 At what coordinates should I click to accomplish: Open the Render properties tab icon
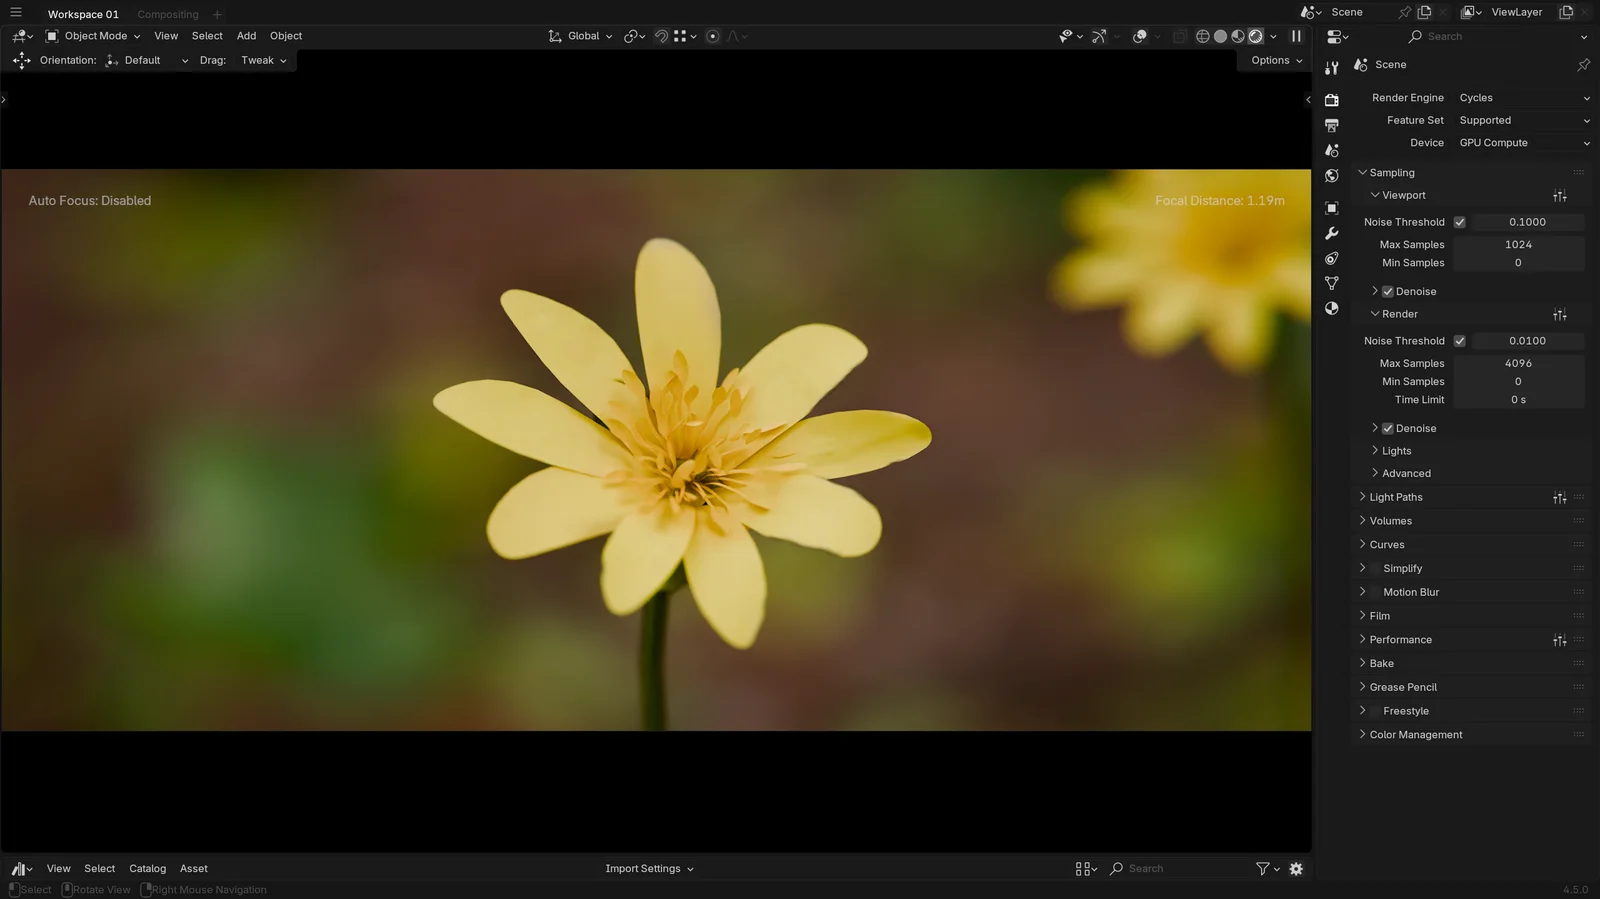[1331, 100]
